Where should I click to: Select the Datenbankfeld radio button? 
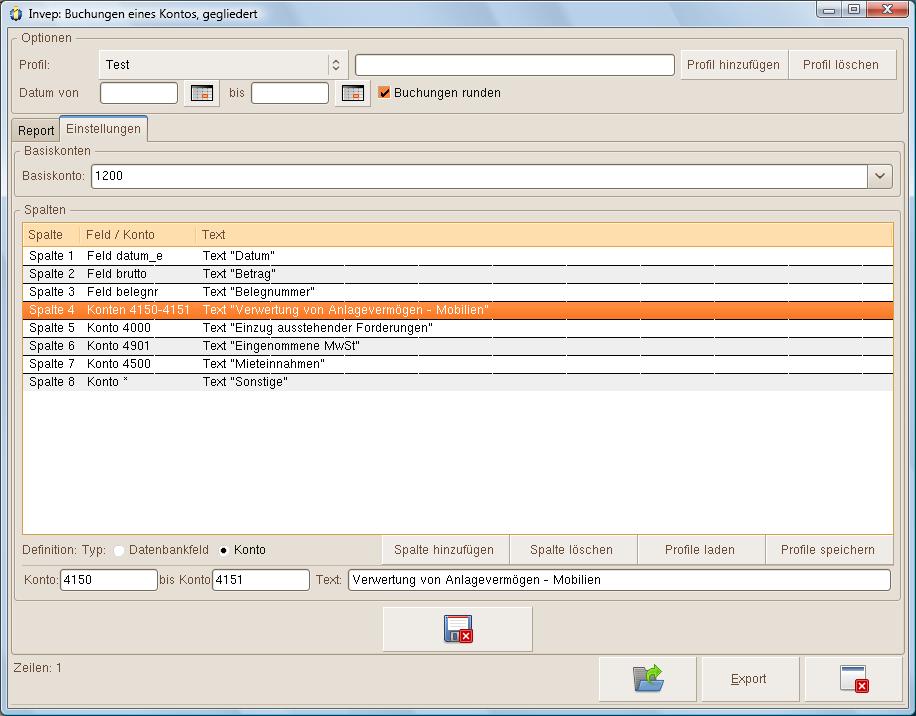(x=119, y=550)
